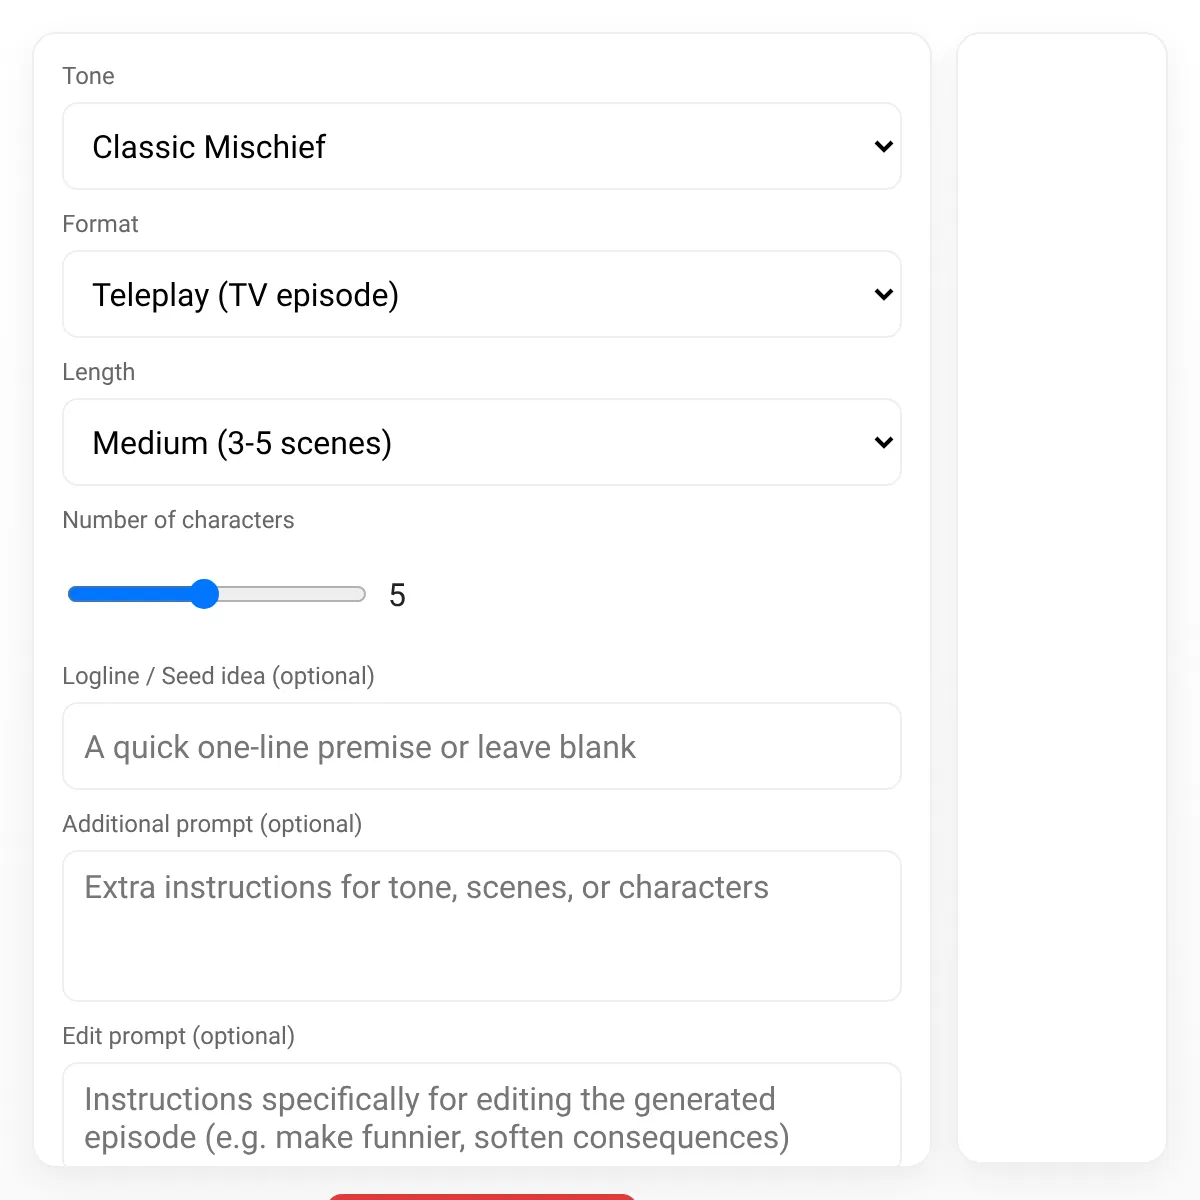
Task: Click the chevron arrow on Tone dropdown
Action: point(883,147)
